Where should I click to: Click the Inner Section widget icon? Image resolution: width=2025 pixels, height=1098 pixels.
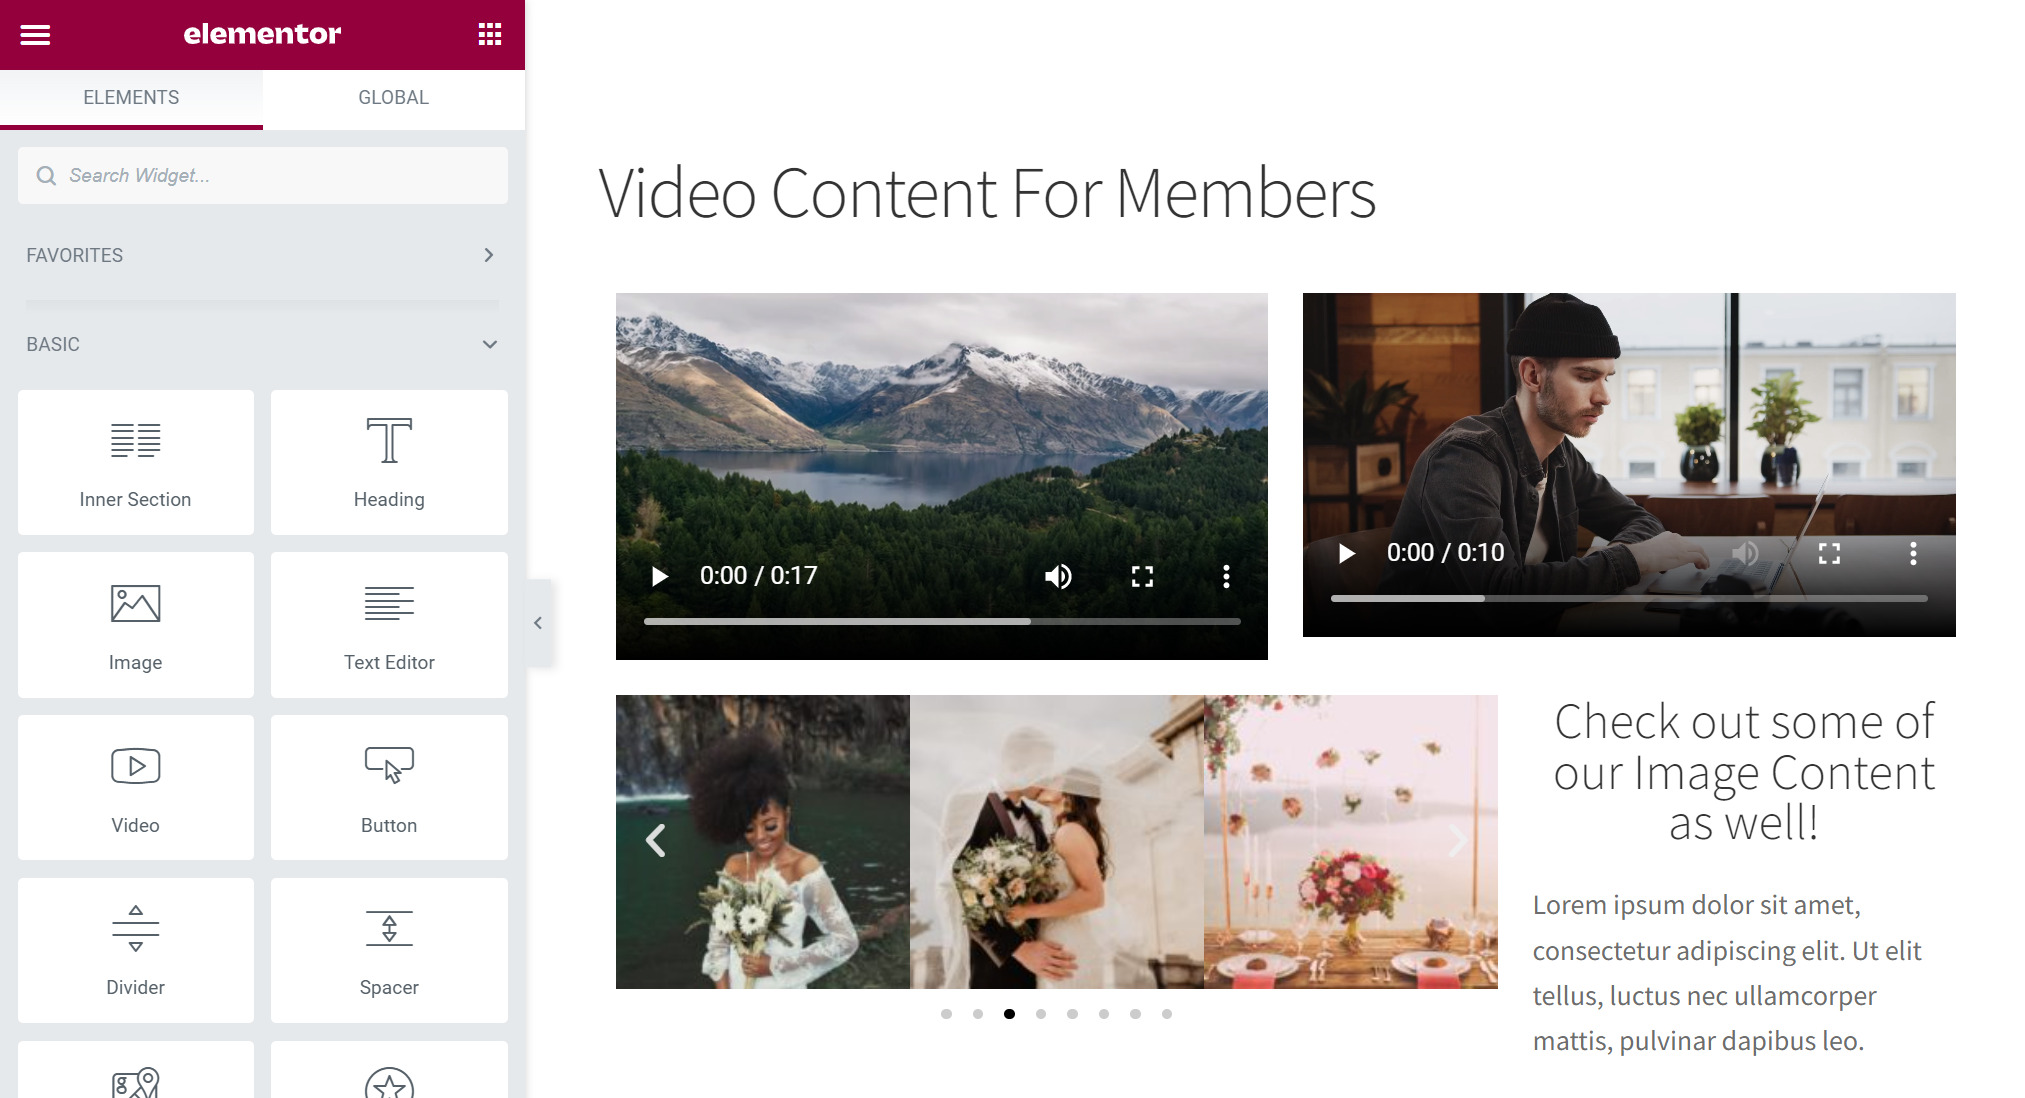135,439
